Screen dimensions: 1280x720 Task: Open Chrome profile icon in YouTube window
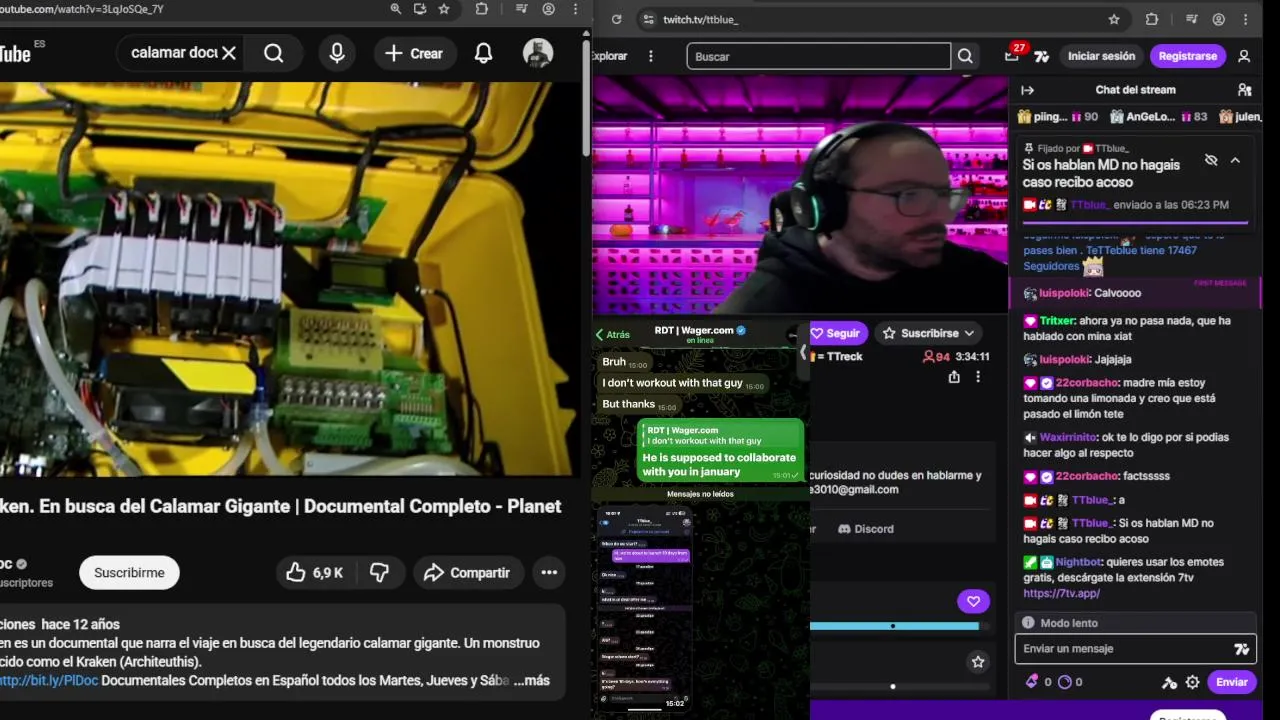click(549, 9)
